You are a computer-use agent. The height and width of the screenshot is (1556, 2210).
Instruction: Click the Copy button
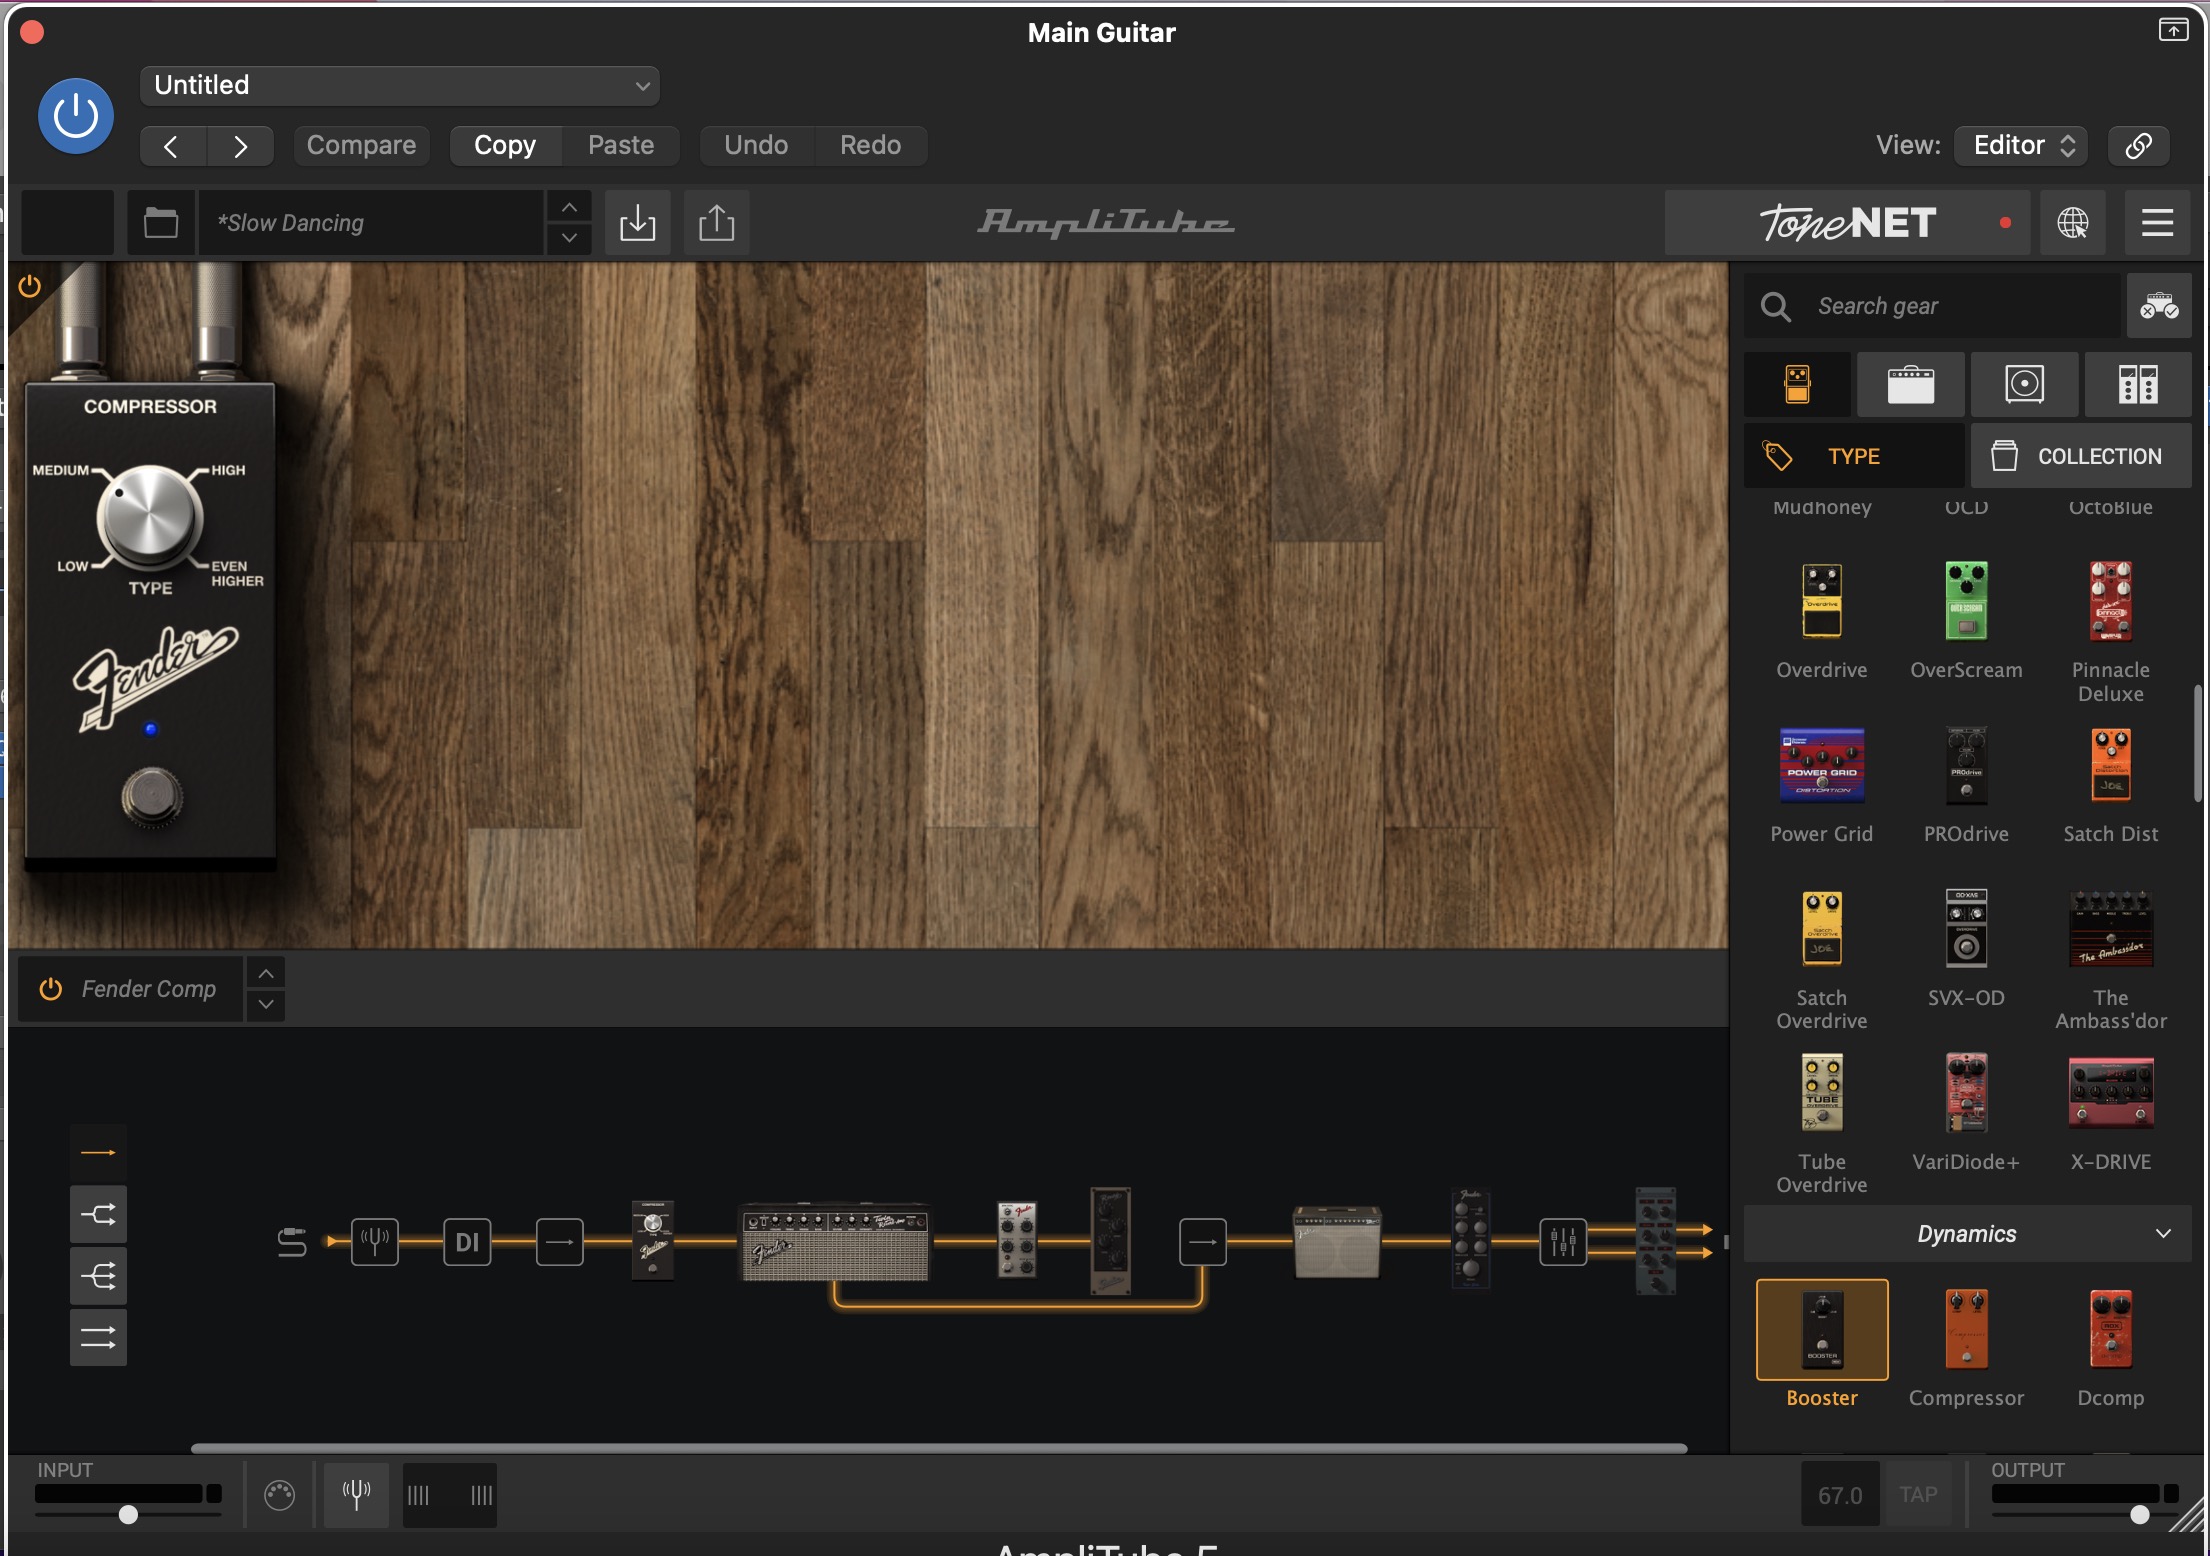click(x=505, y=146)
